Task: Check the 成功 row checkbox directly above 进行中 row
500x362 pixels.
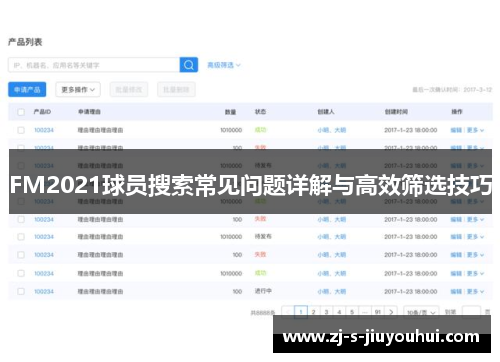Action: point(21,273)
